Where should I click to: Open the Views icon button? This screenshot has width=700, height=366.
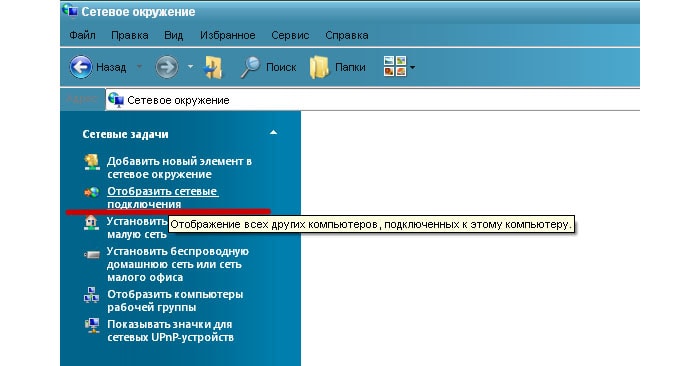click(395, 67)
